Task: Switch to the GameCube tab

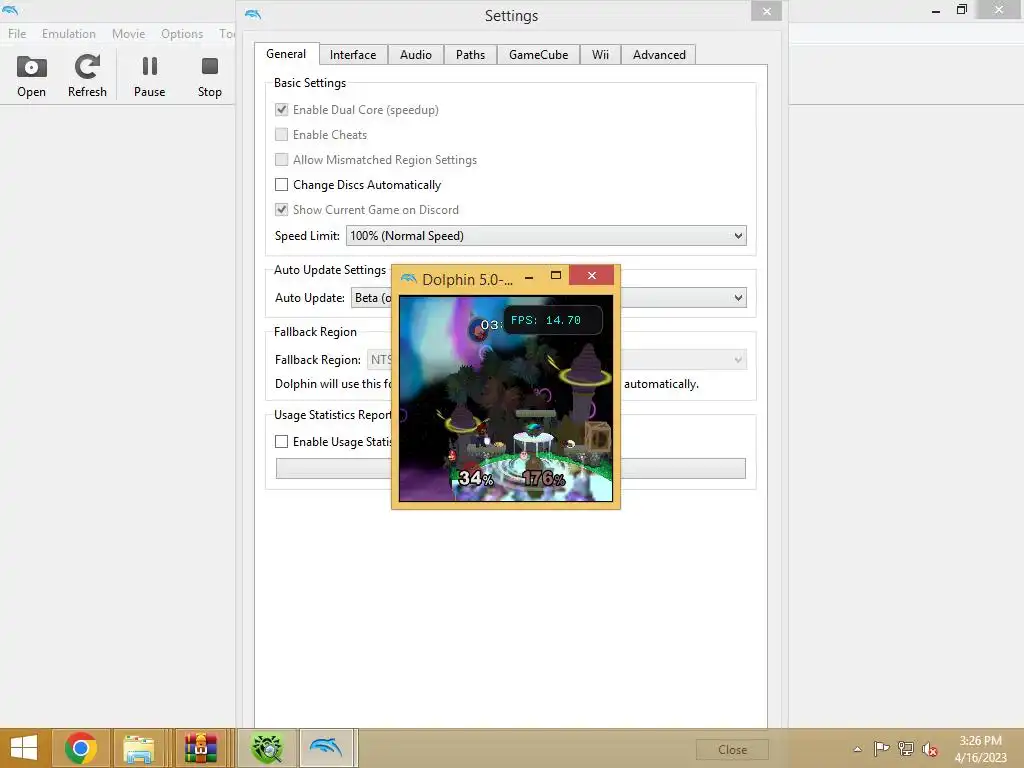Action: [539, 55]
